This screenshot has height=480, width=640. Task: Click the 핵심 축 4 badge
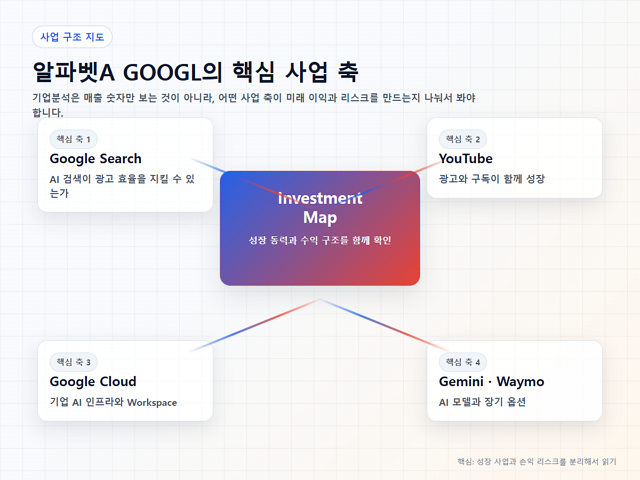tap(463, 362)
